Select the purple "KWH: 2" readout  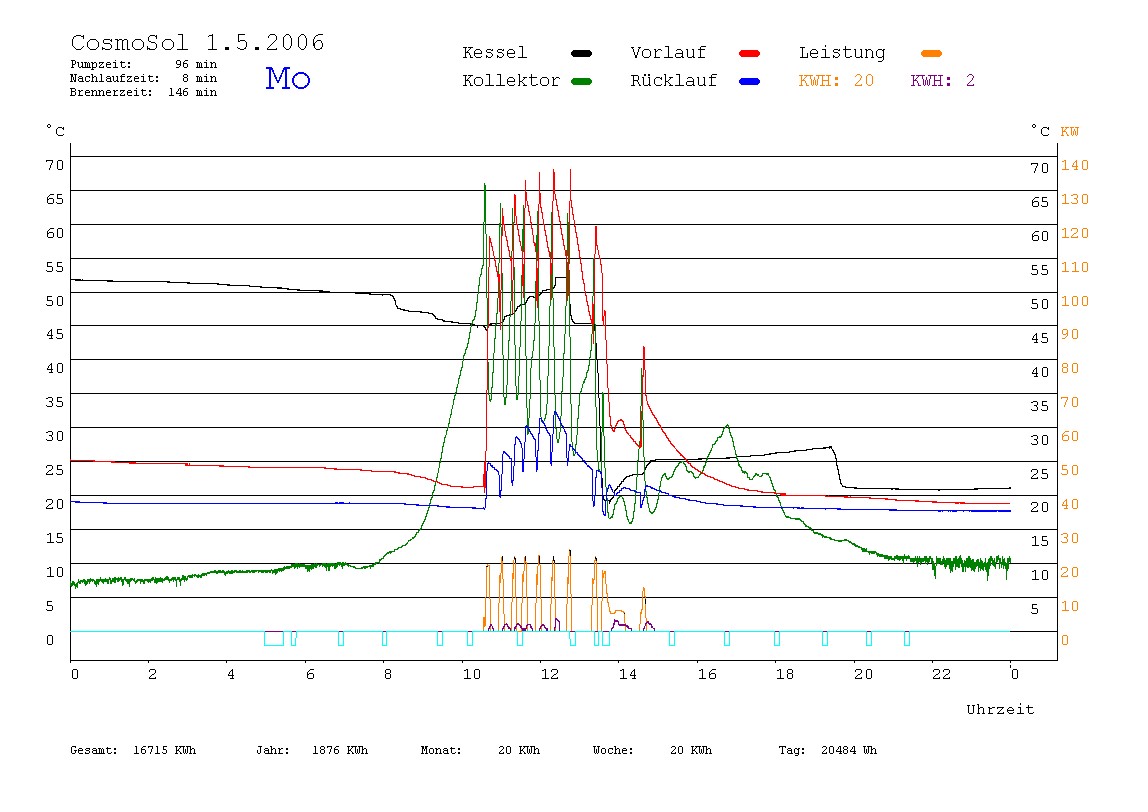click(943, 81)
